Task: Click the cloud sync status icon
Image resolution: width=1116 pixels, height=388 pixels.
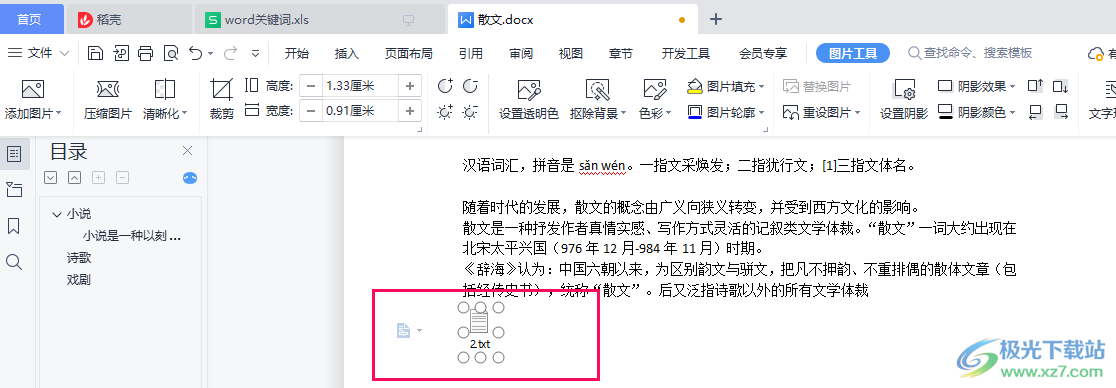Action: pyautogui.click(x=1096, y=53)
